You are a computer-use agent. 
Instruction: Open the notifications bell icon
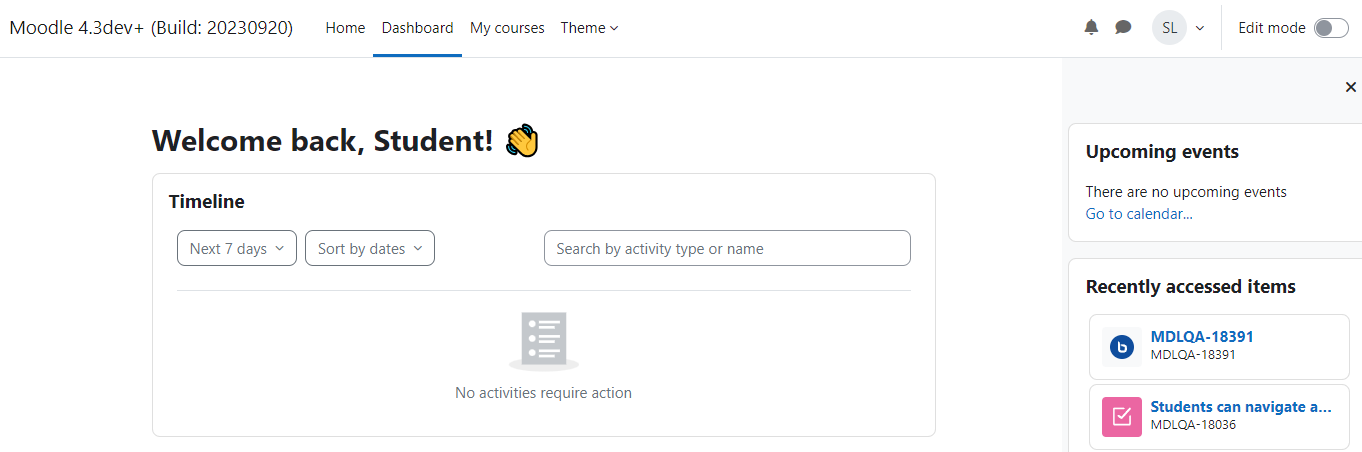(x=1091, y=28)
